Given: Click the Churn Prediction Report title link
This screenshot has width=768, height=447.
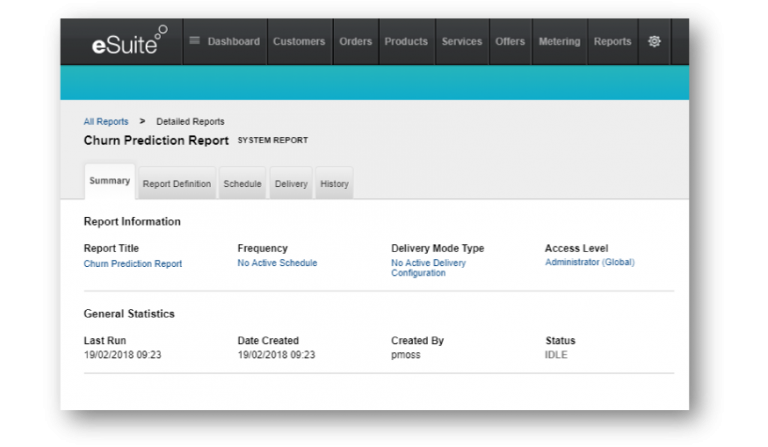Looking at the screenshot, I should coord(133,264).
